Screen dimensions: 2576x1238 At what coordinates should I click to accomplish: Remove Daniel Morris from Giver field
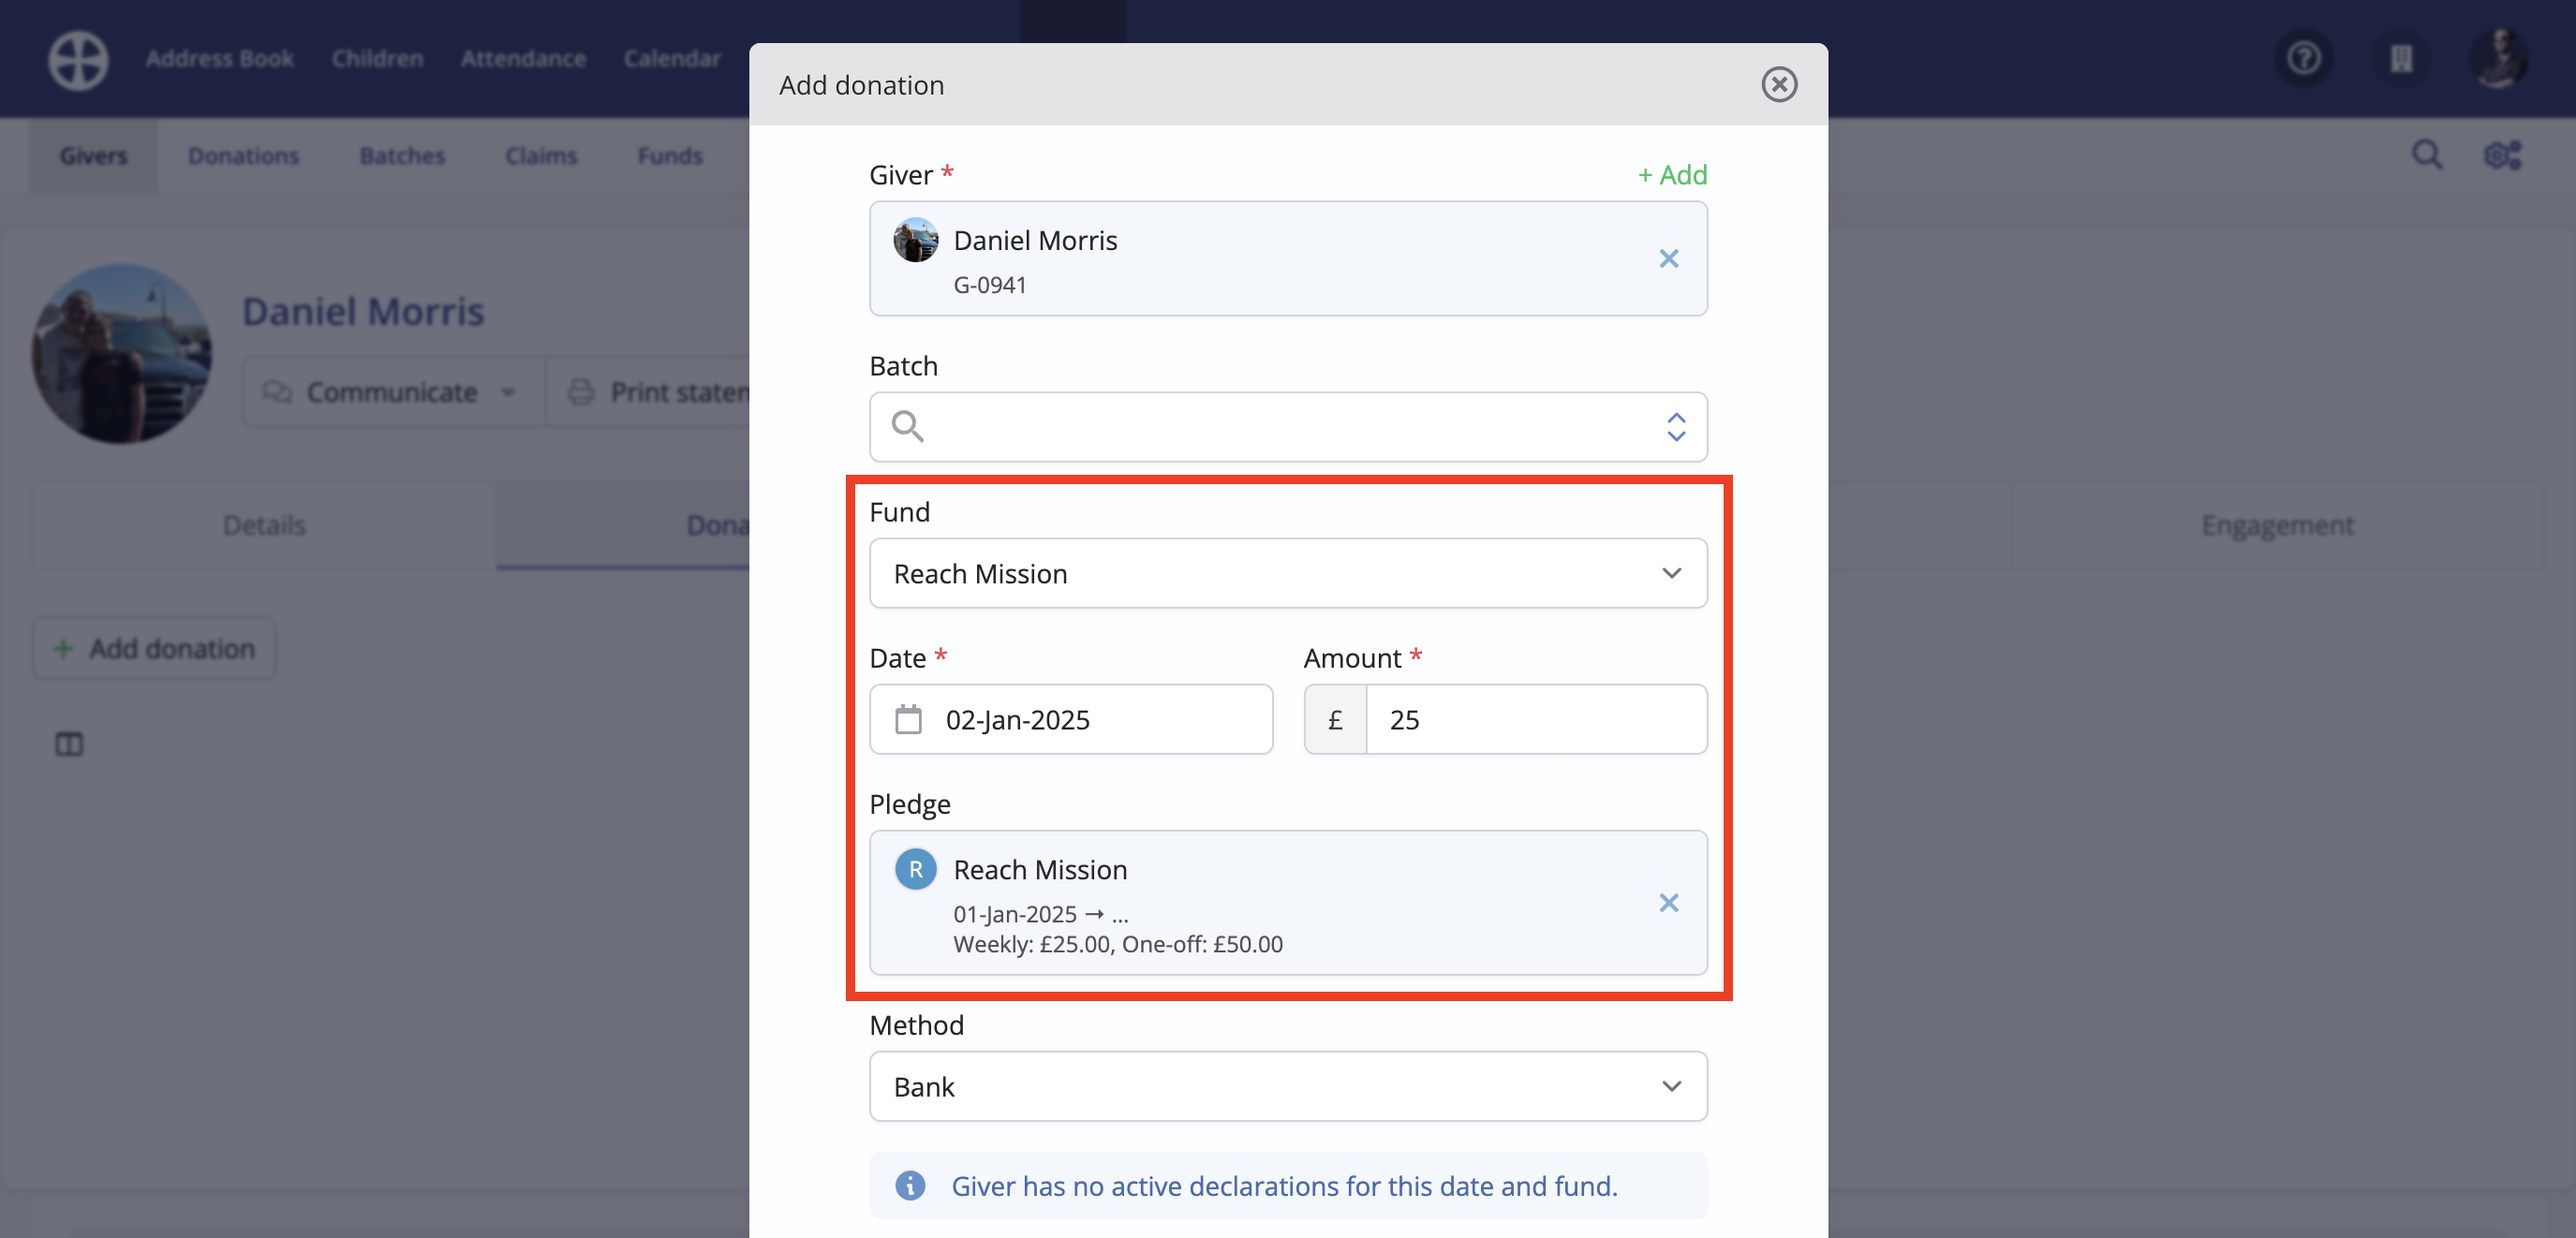click(1668, 259)
